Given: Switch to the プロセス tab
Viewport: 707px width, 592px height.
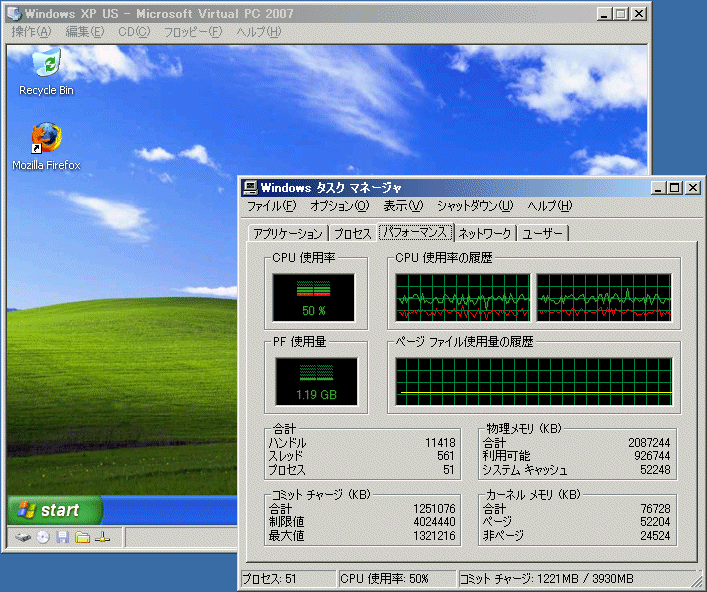Looking at the screenshot, I should 353,234.
